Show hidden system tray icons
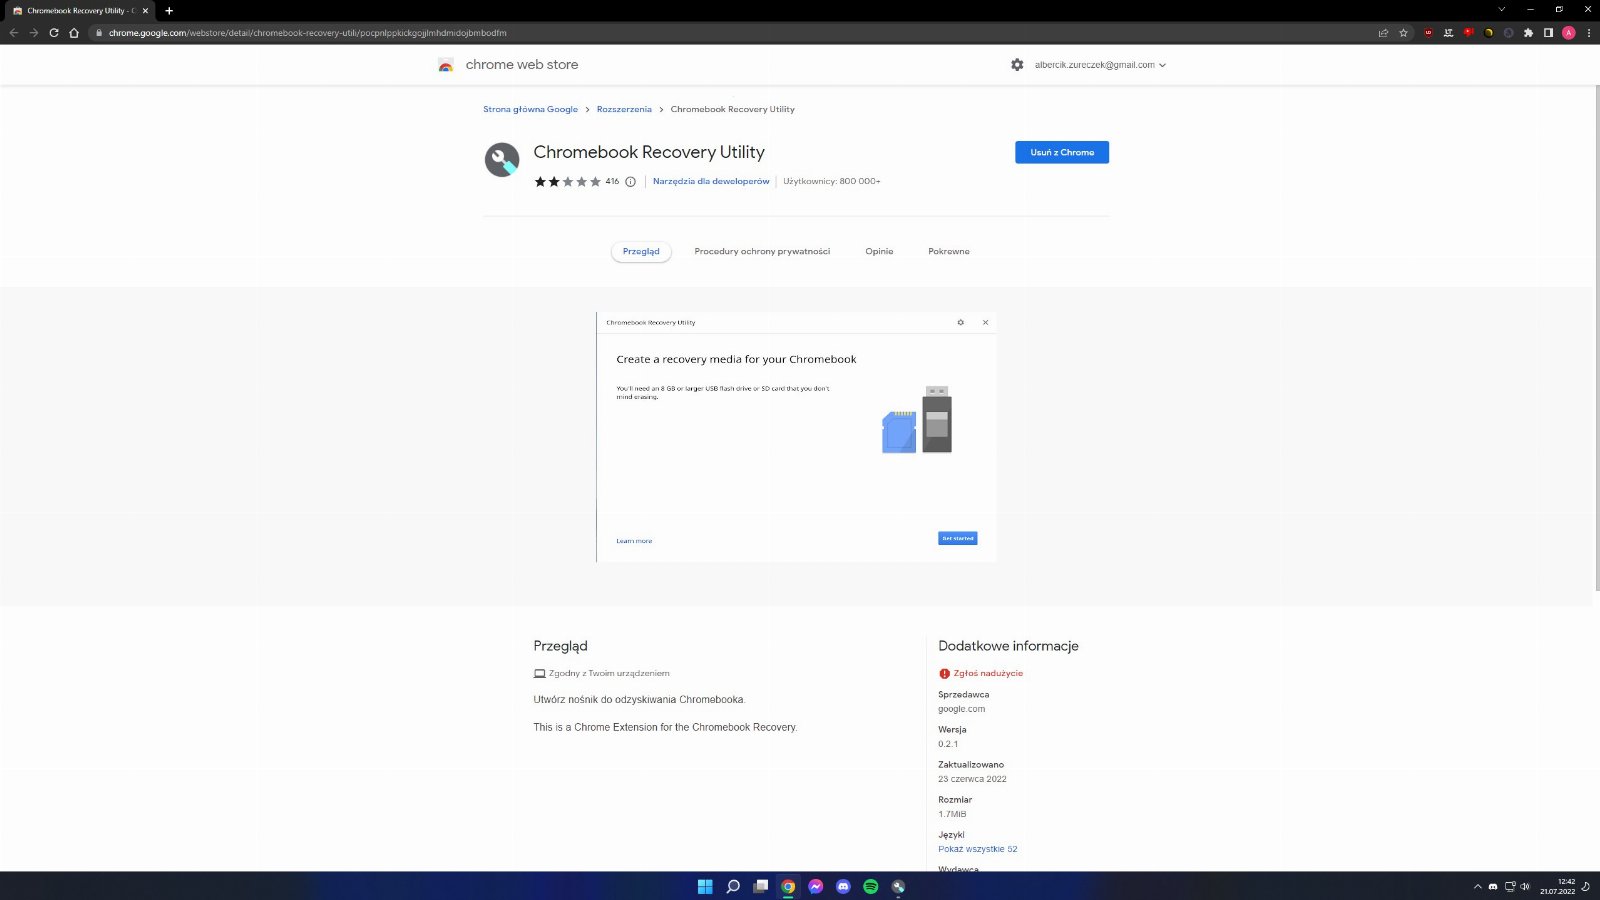 (1478, 886)
